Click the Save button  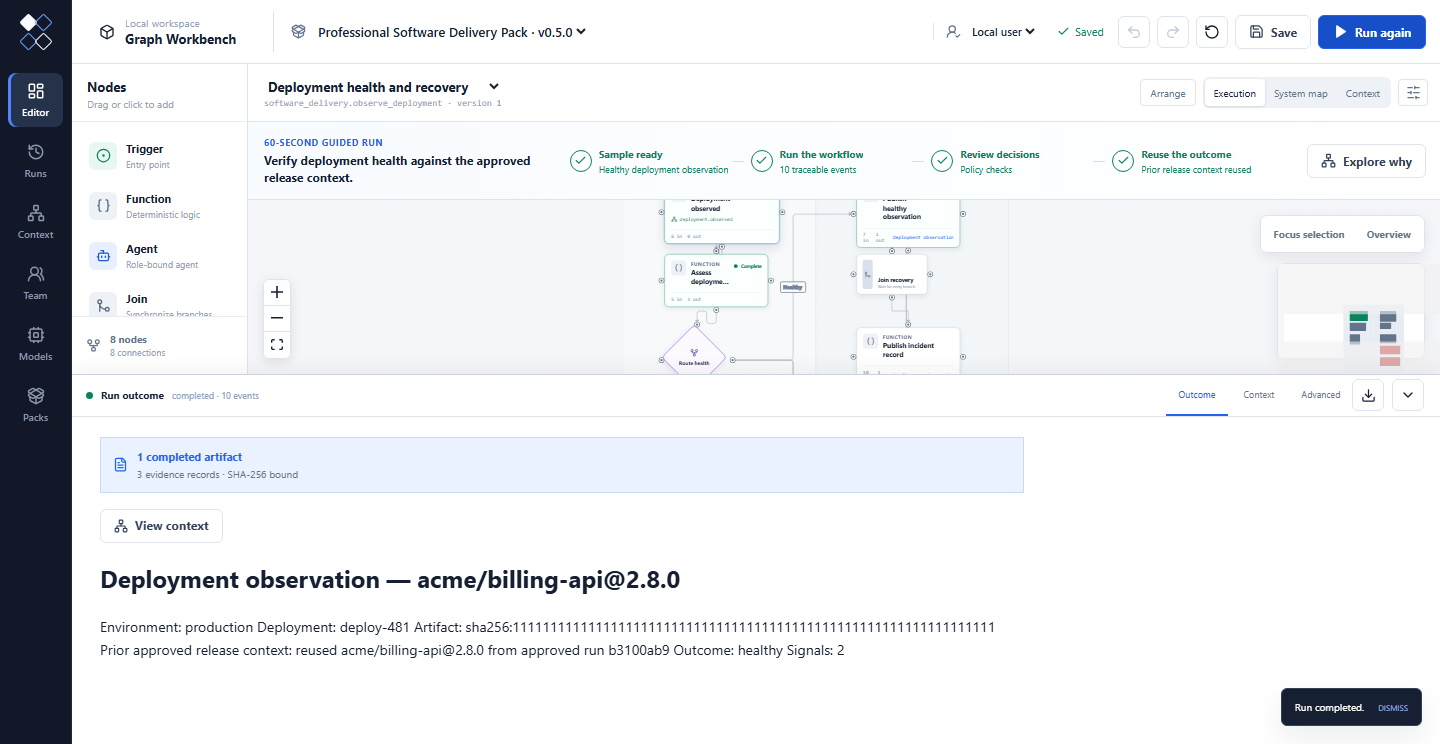(1273, 32)
